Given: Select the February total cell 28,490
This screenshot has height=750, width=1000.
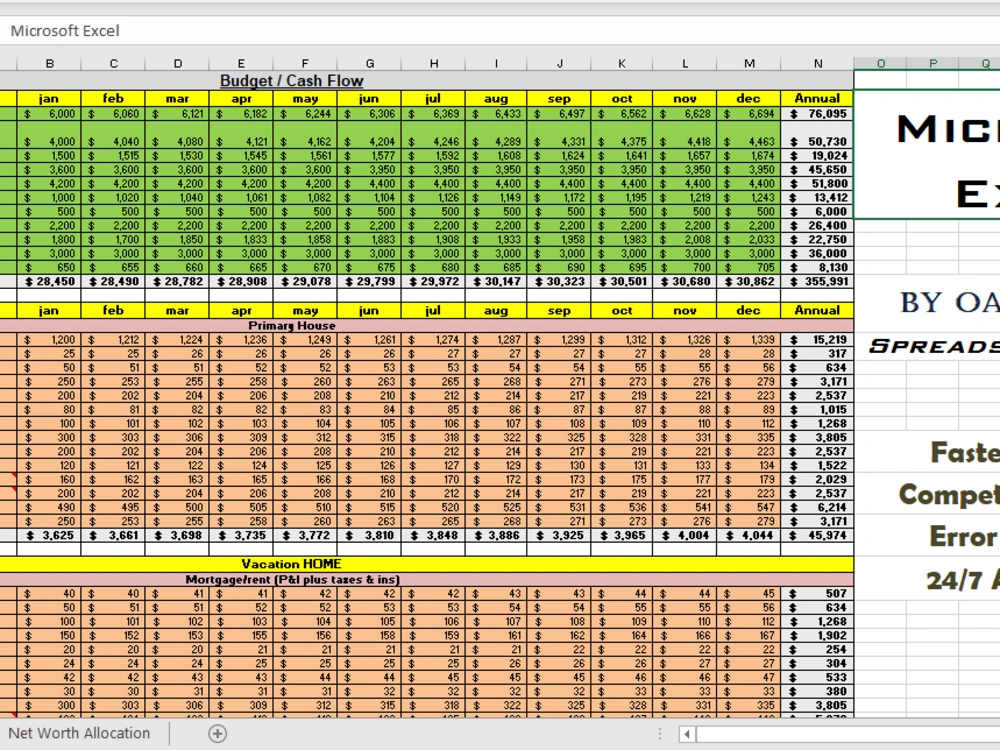Looking at the screenshot, I should (x=114, y=281).
